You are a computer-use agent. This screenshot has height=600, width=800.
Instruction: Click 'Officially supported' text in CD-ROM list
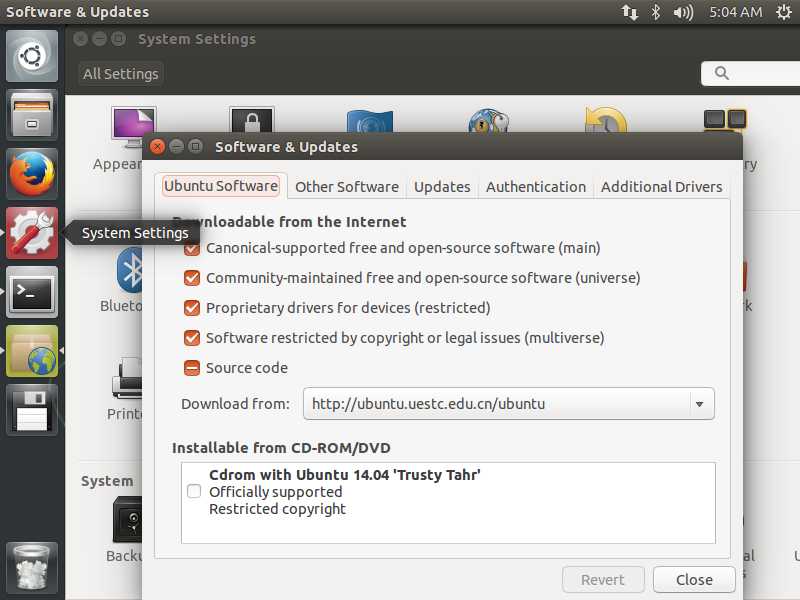coord(276,492)
